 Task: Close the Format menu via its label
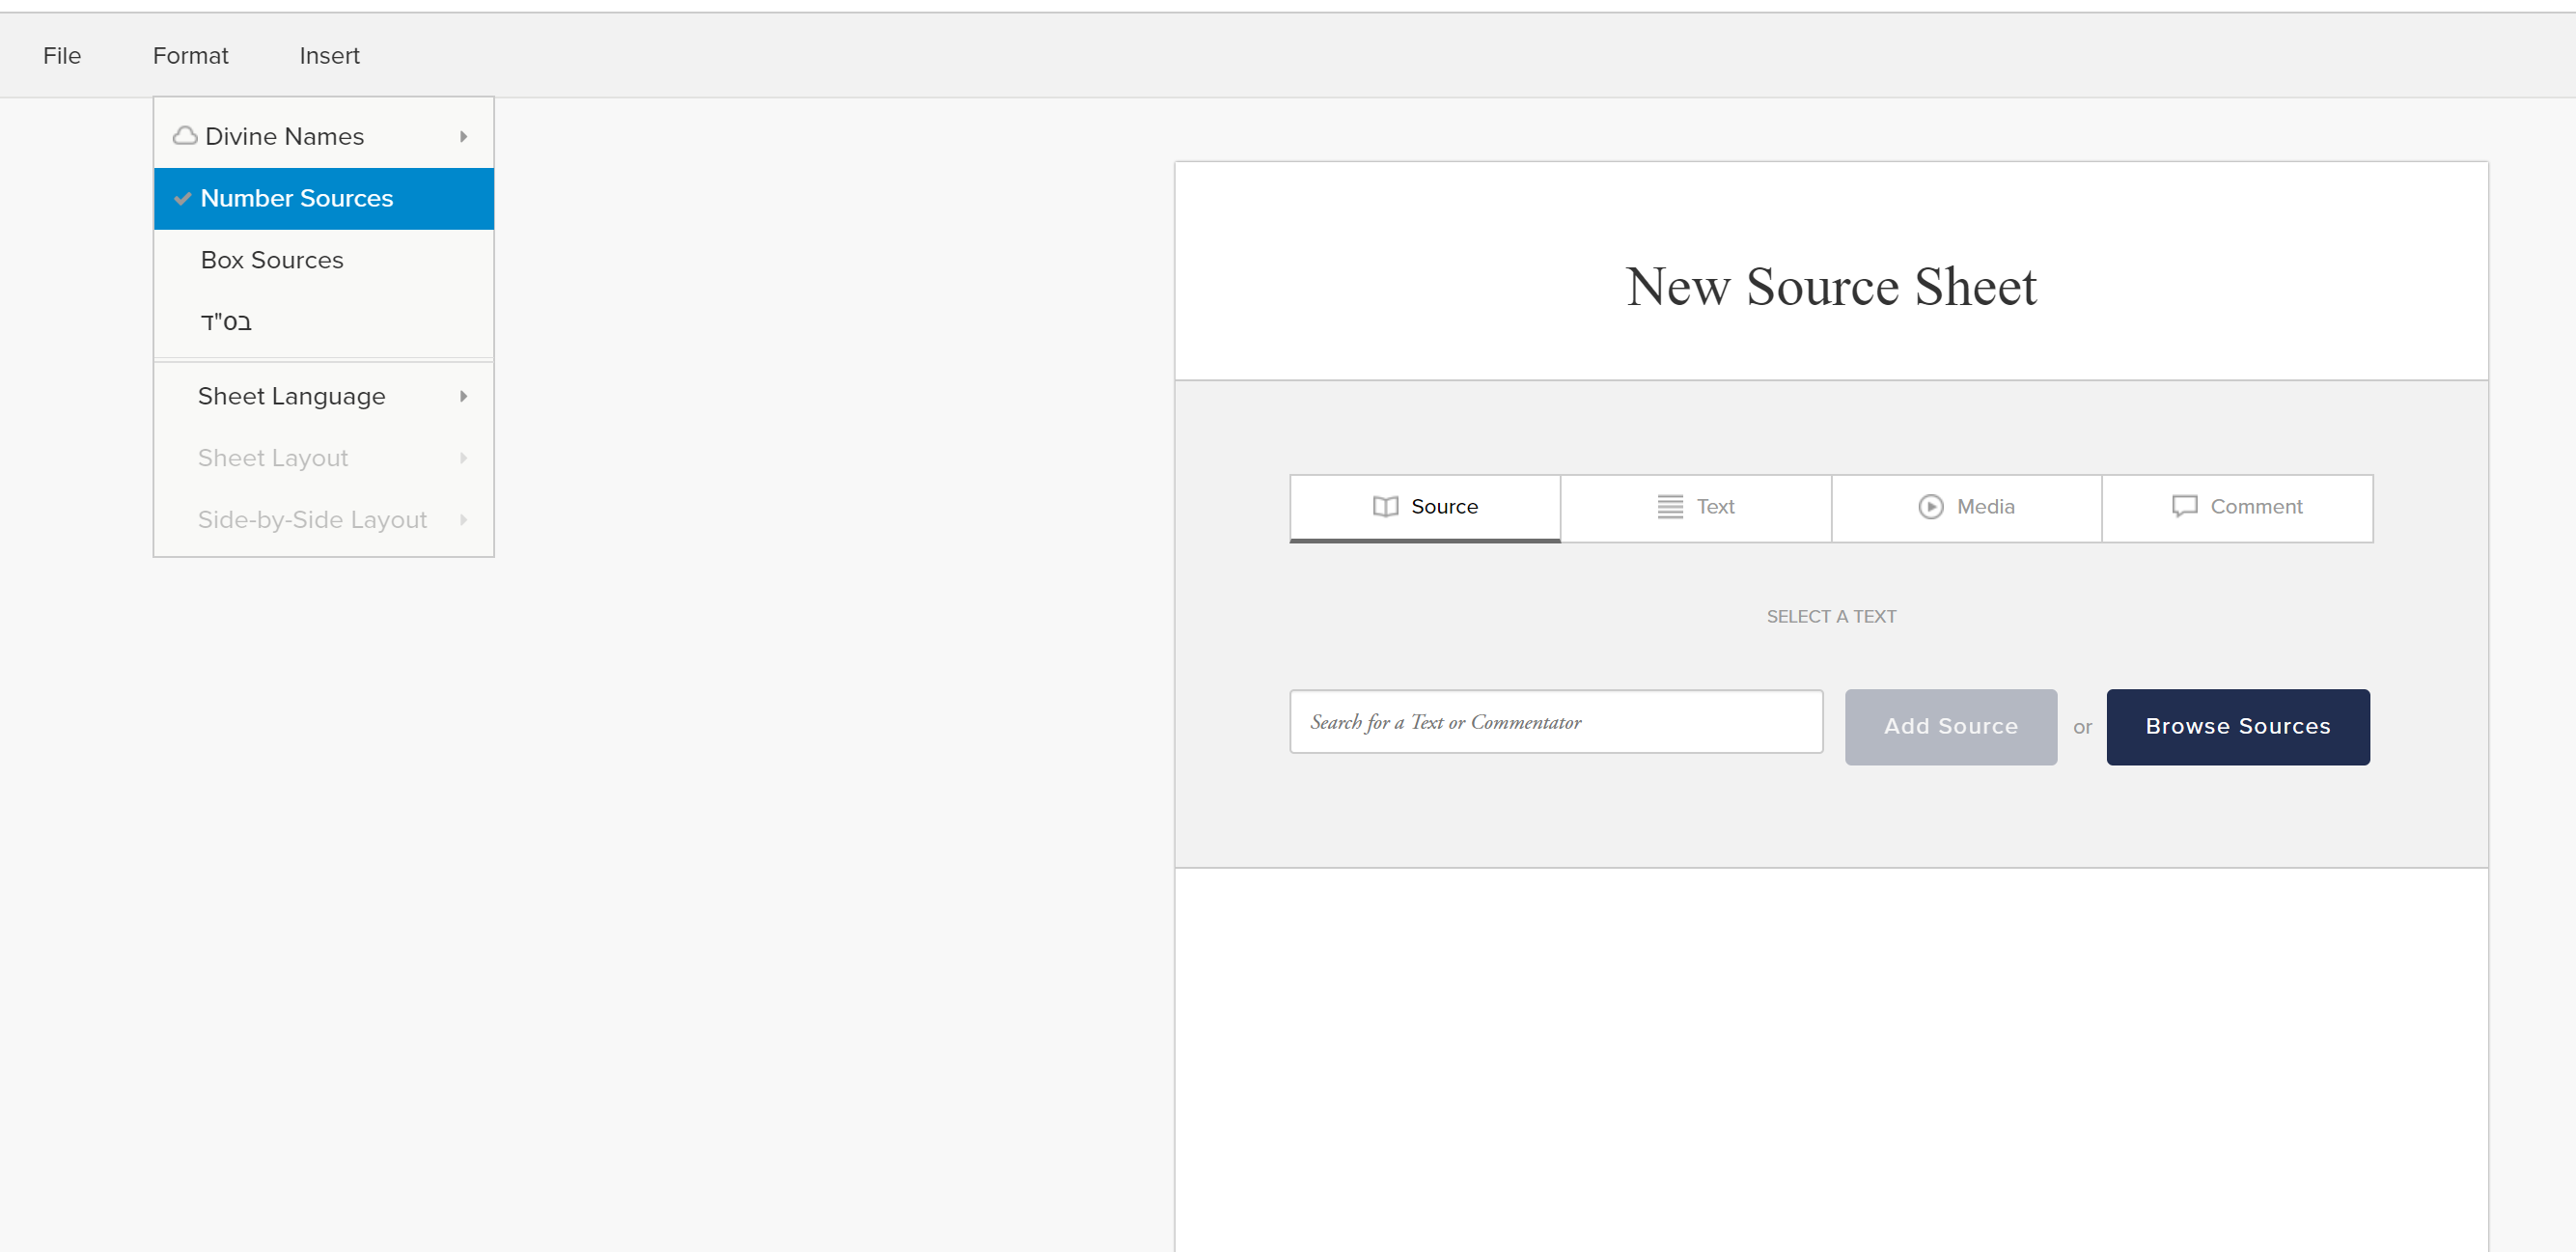click(190, 56)
